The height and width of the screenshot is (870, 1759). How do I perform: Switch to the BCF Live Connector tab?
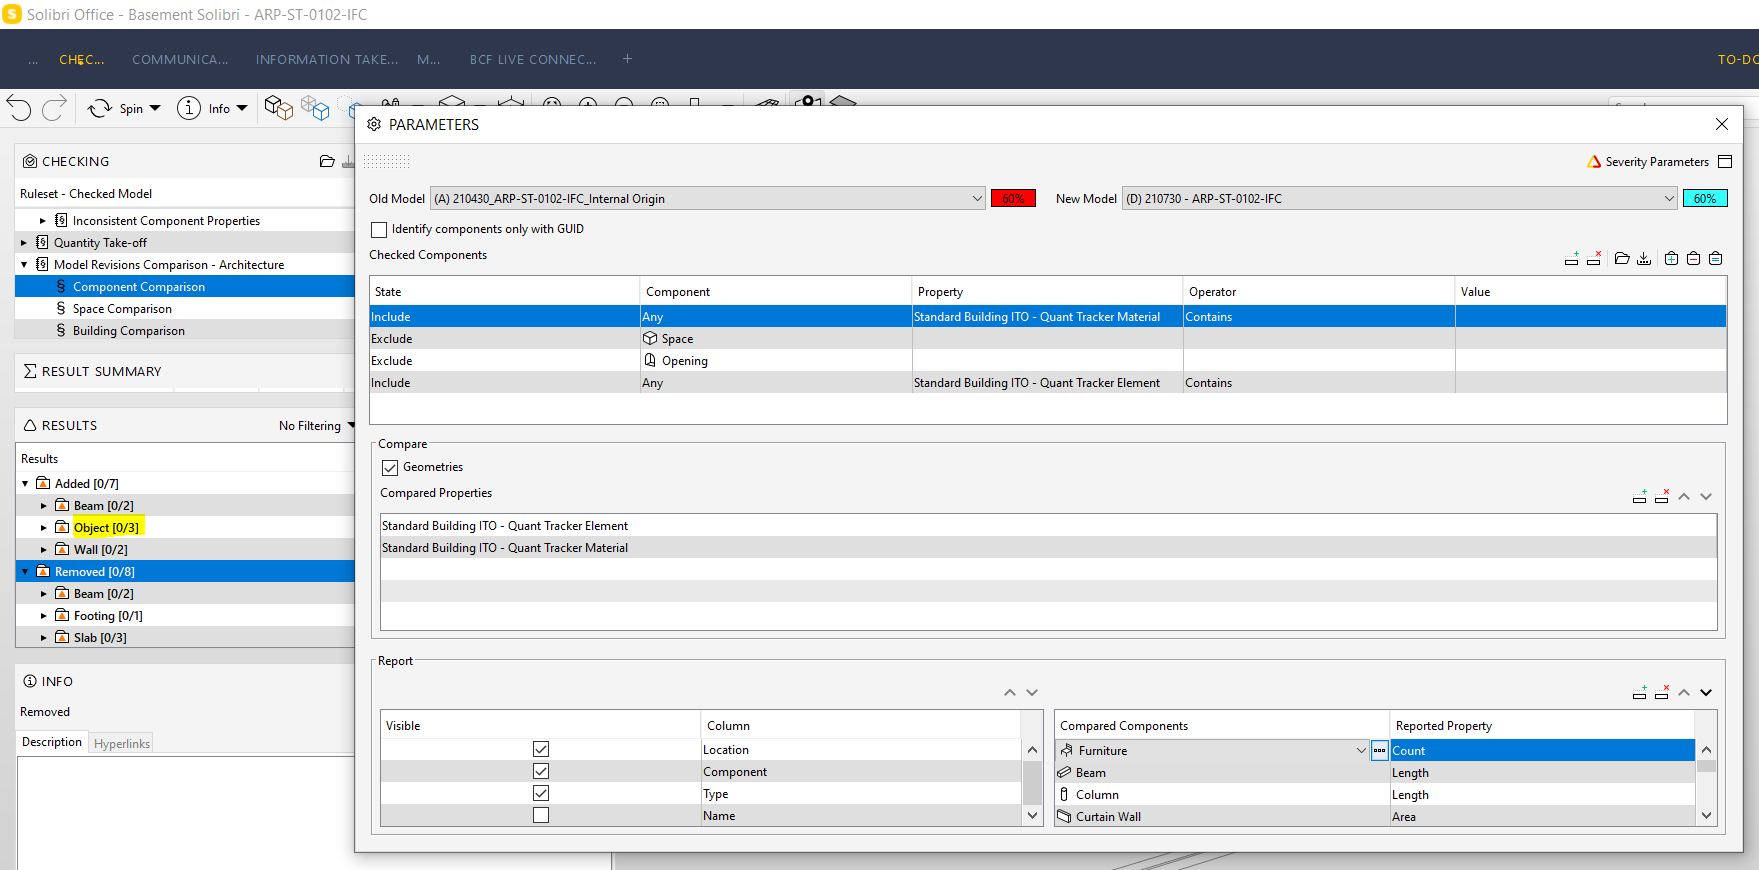(533, 60)
